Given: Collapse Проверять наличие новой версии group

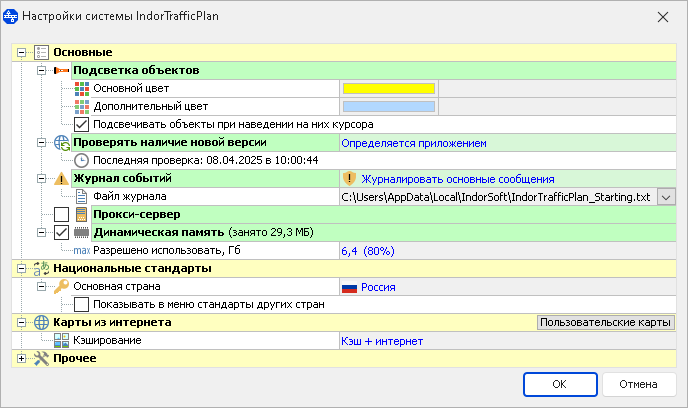Looking at the screenshot, I should coord(41,143).
